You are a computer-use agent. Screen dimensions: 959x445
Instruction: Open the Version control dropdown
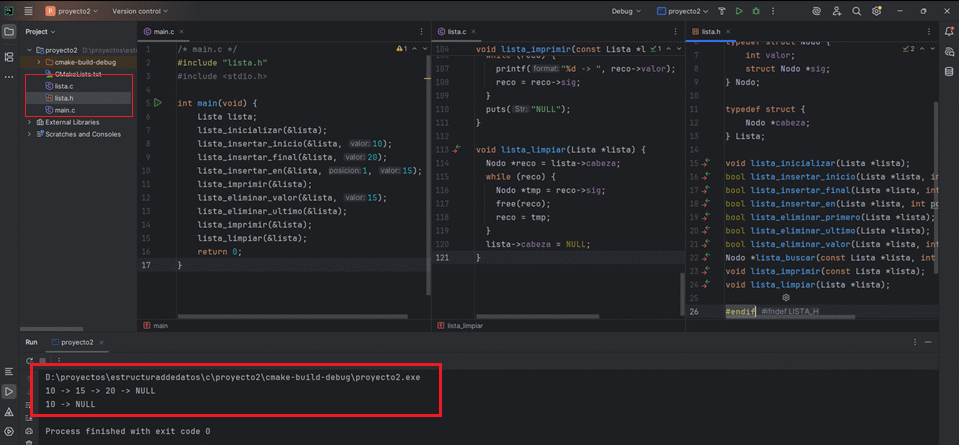pyautogui.click(x=140, y=11)
